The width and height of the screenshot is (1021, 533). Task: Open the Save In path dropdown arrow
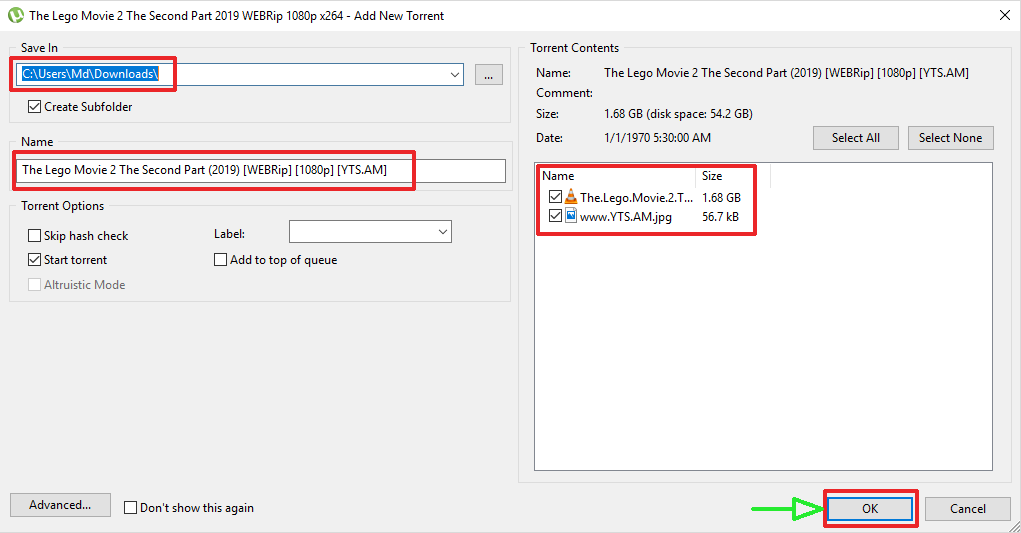[x=455, y=74]
